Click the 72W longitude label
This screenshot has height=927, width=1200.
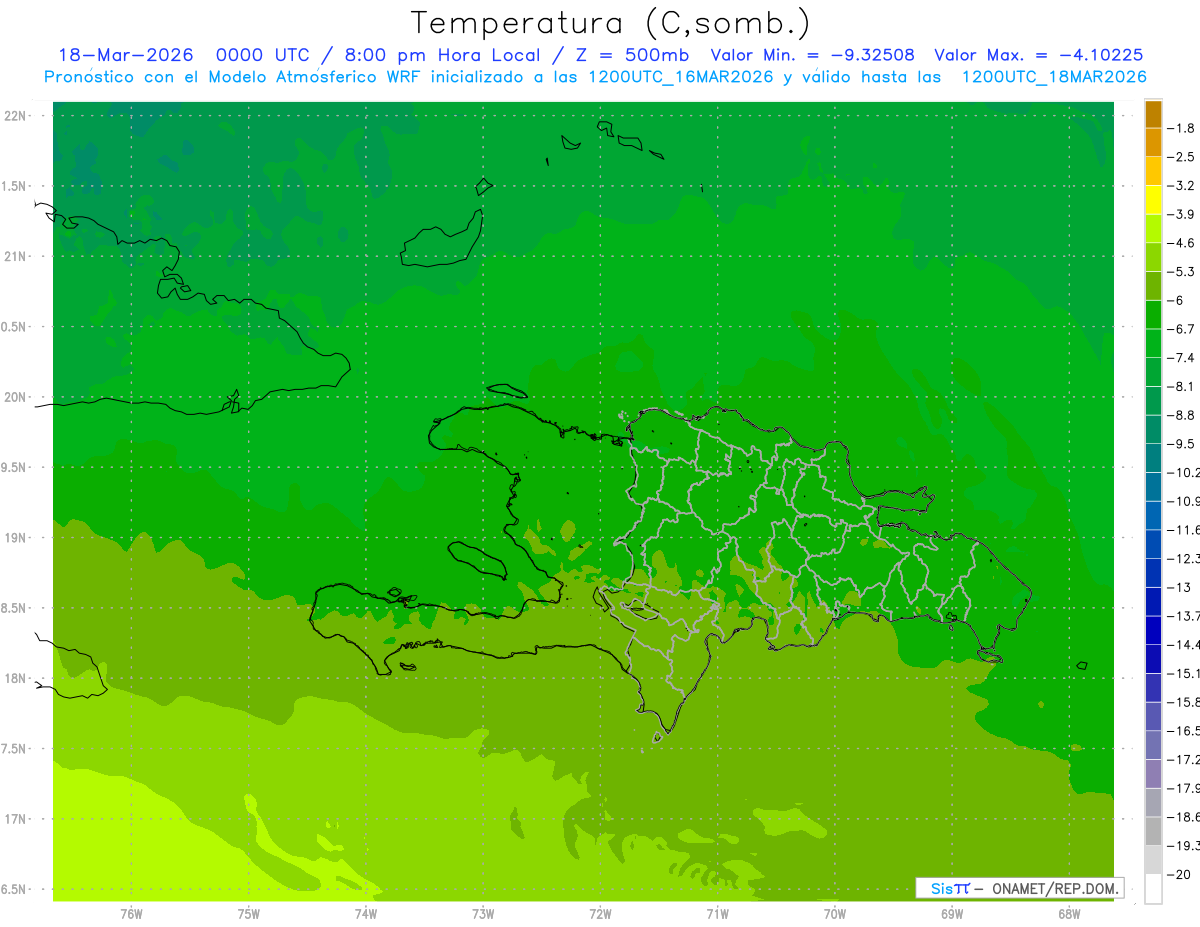600,914
